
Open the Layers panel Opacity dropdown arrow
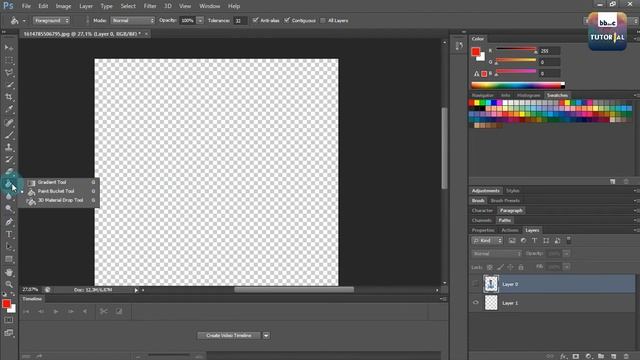[567, 254]
